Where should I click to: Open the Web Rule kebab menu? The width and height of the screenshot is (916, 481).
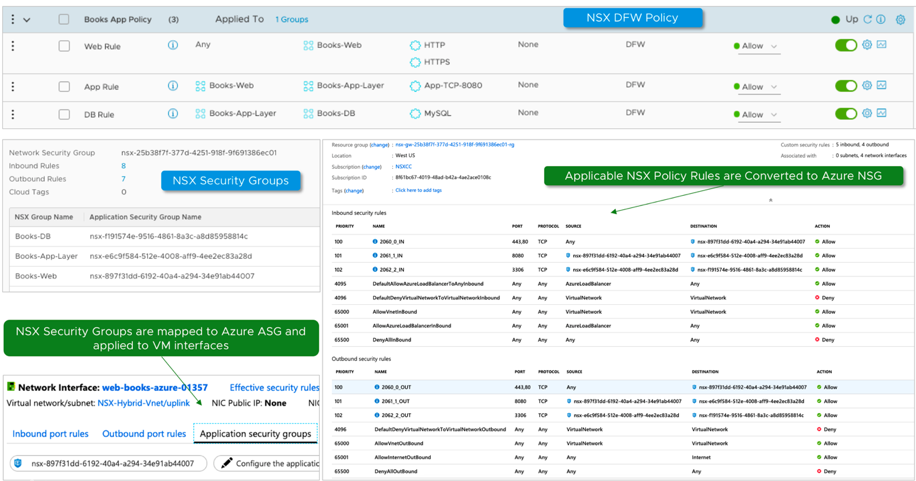pos(12,46)
